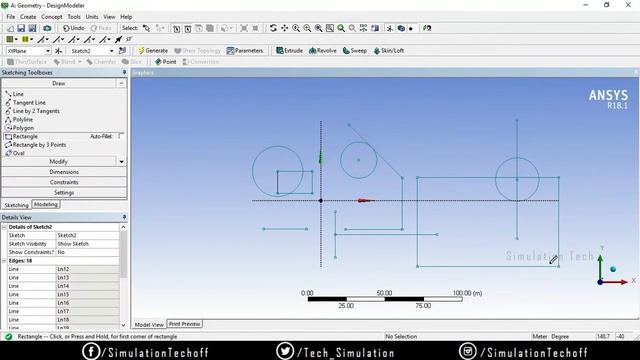
Task: Click the Box Zoom icon
Action: click(x=307, y=28)
